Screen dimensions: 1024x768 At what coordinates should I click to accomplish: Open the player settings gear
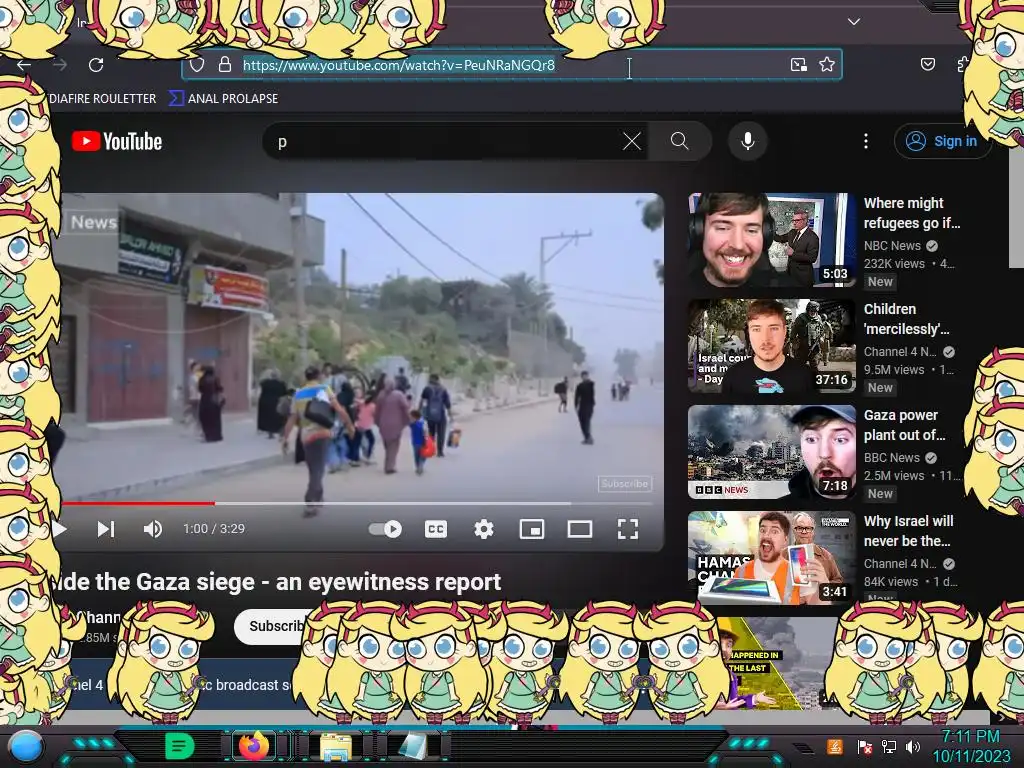coord(483,529)
